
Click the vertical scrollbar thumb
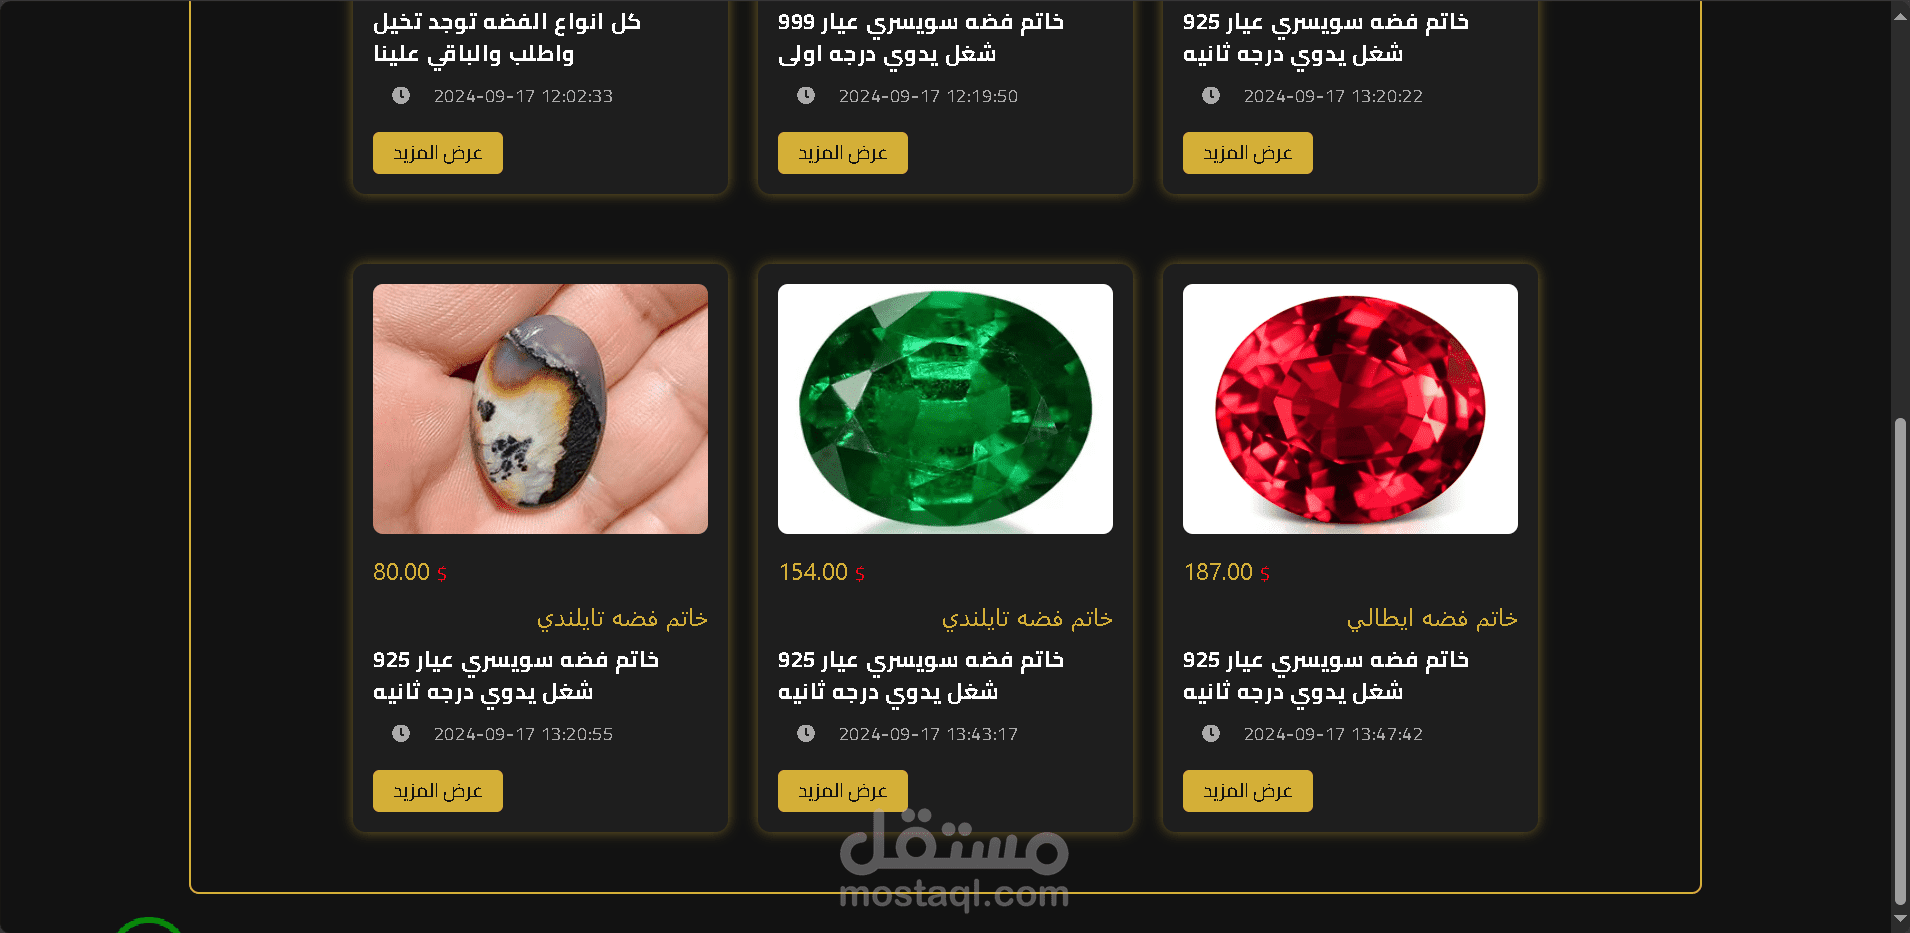tap(1900, 660)
